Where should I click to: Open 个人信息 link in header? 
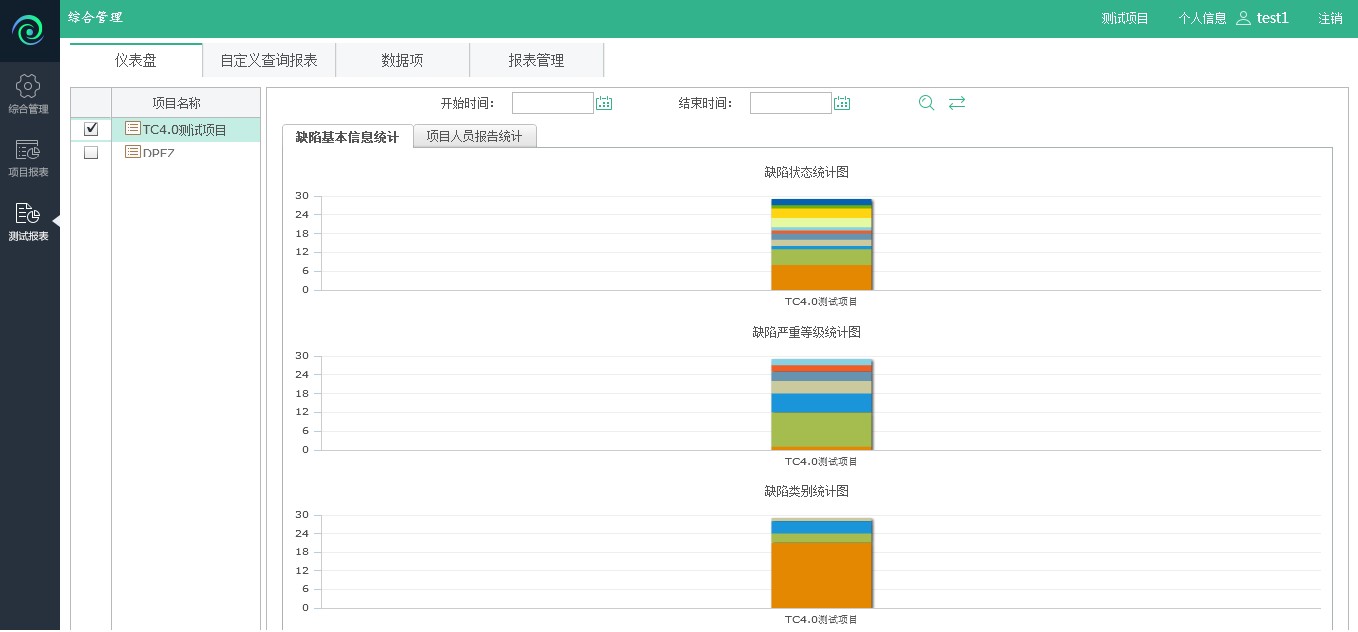click(1202, 18)
